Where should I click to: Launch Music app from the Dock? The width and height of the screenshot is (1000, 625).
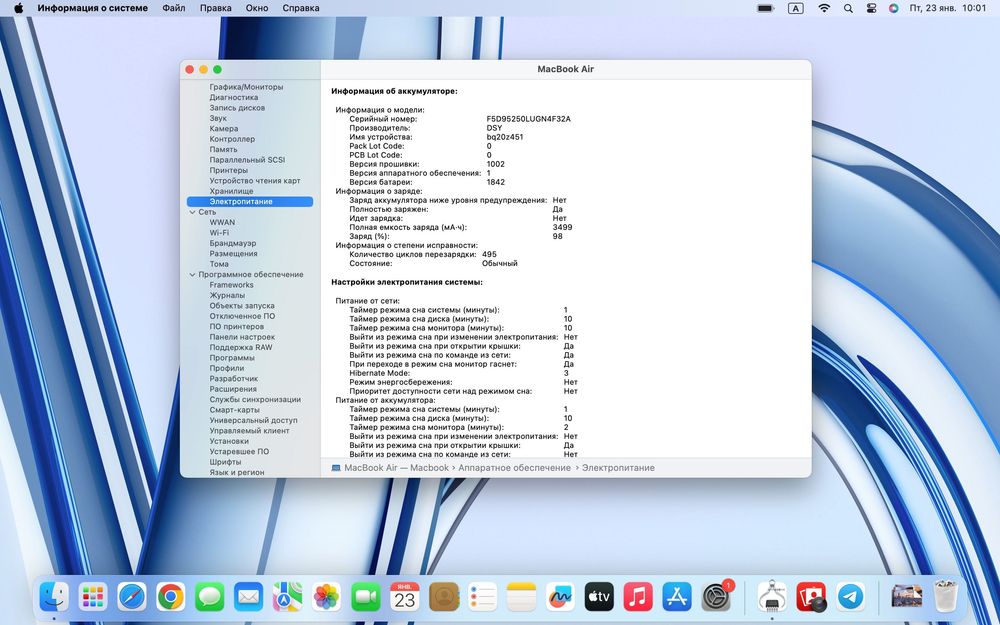coord(638,598)
